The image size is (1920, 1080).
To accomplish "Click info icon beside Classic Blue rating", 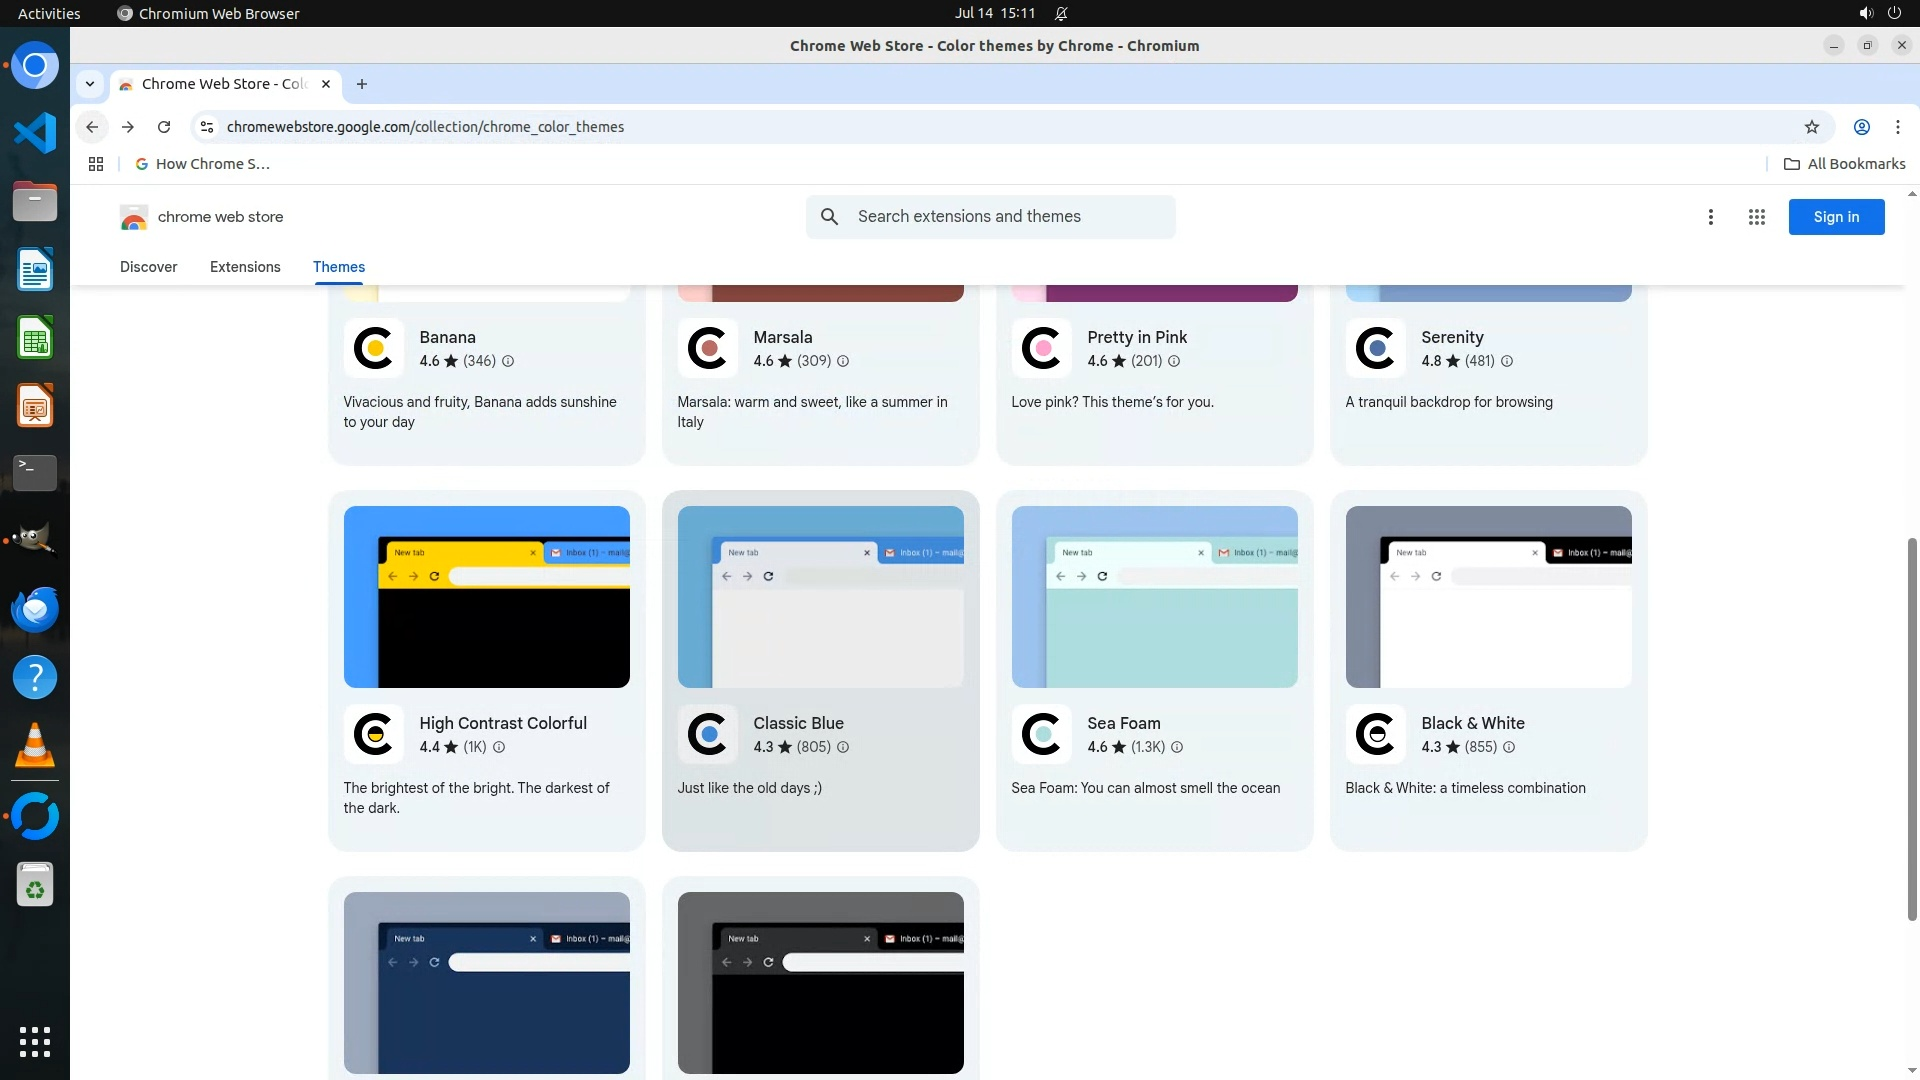I will pyautogui.click(x=843, y=747).
